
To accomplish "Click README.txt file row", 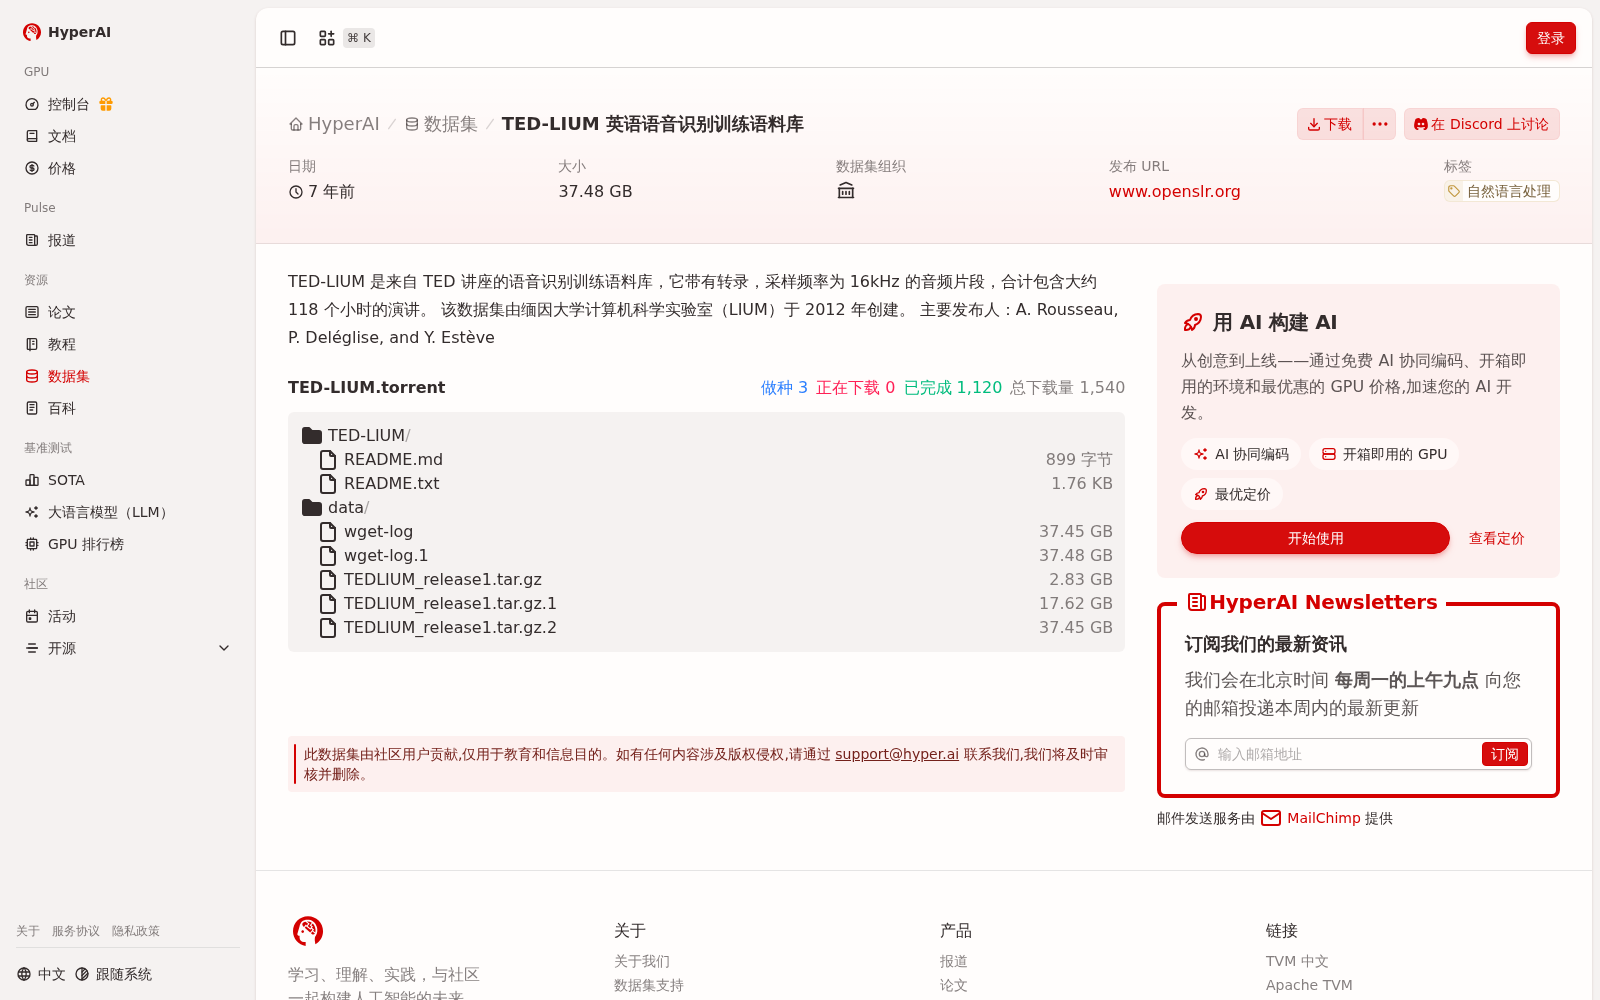I will 706,484.
